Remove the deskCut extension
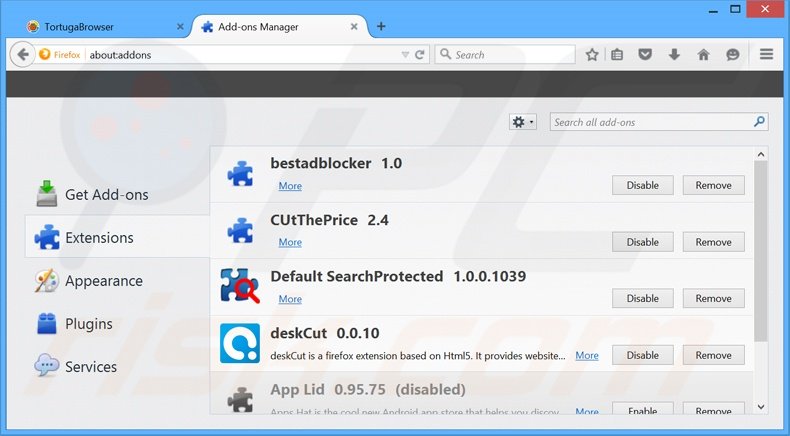Viewport: 790px width, 436px height. pos(713,355)
